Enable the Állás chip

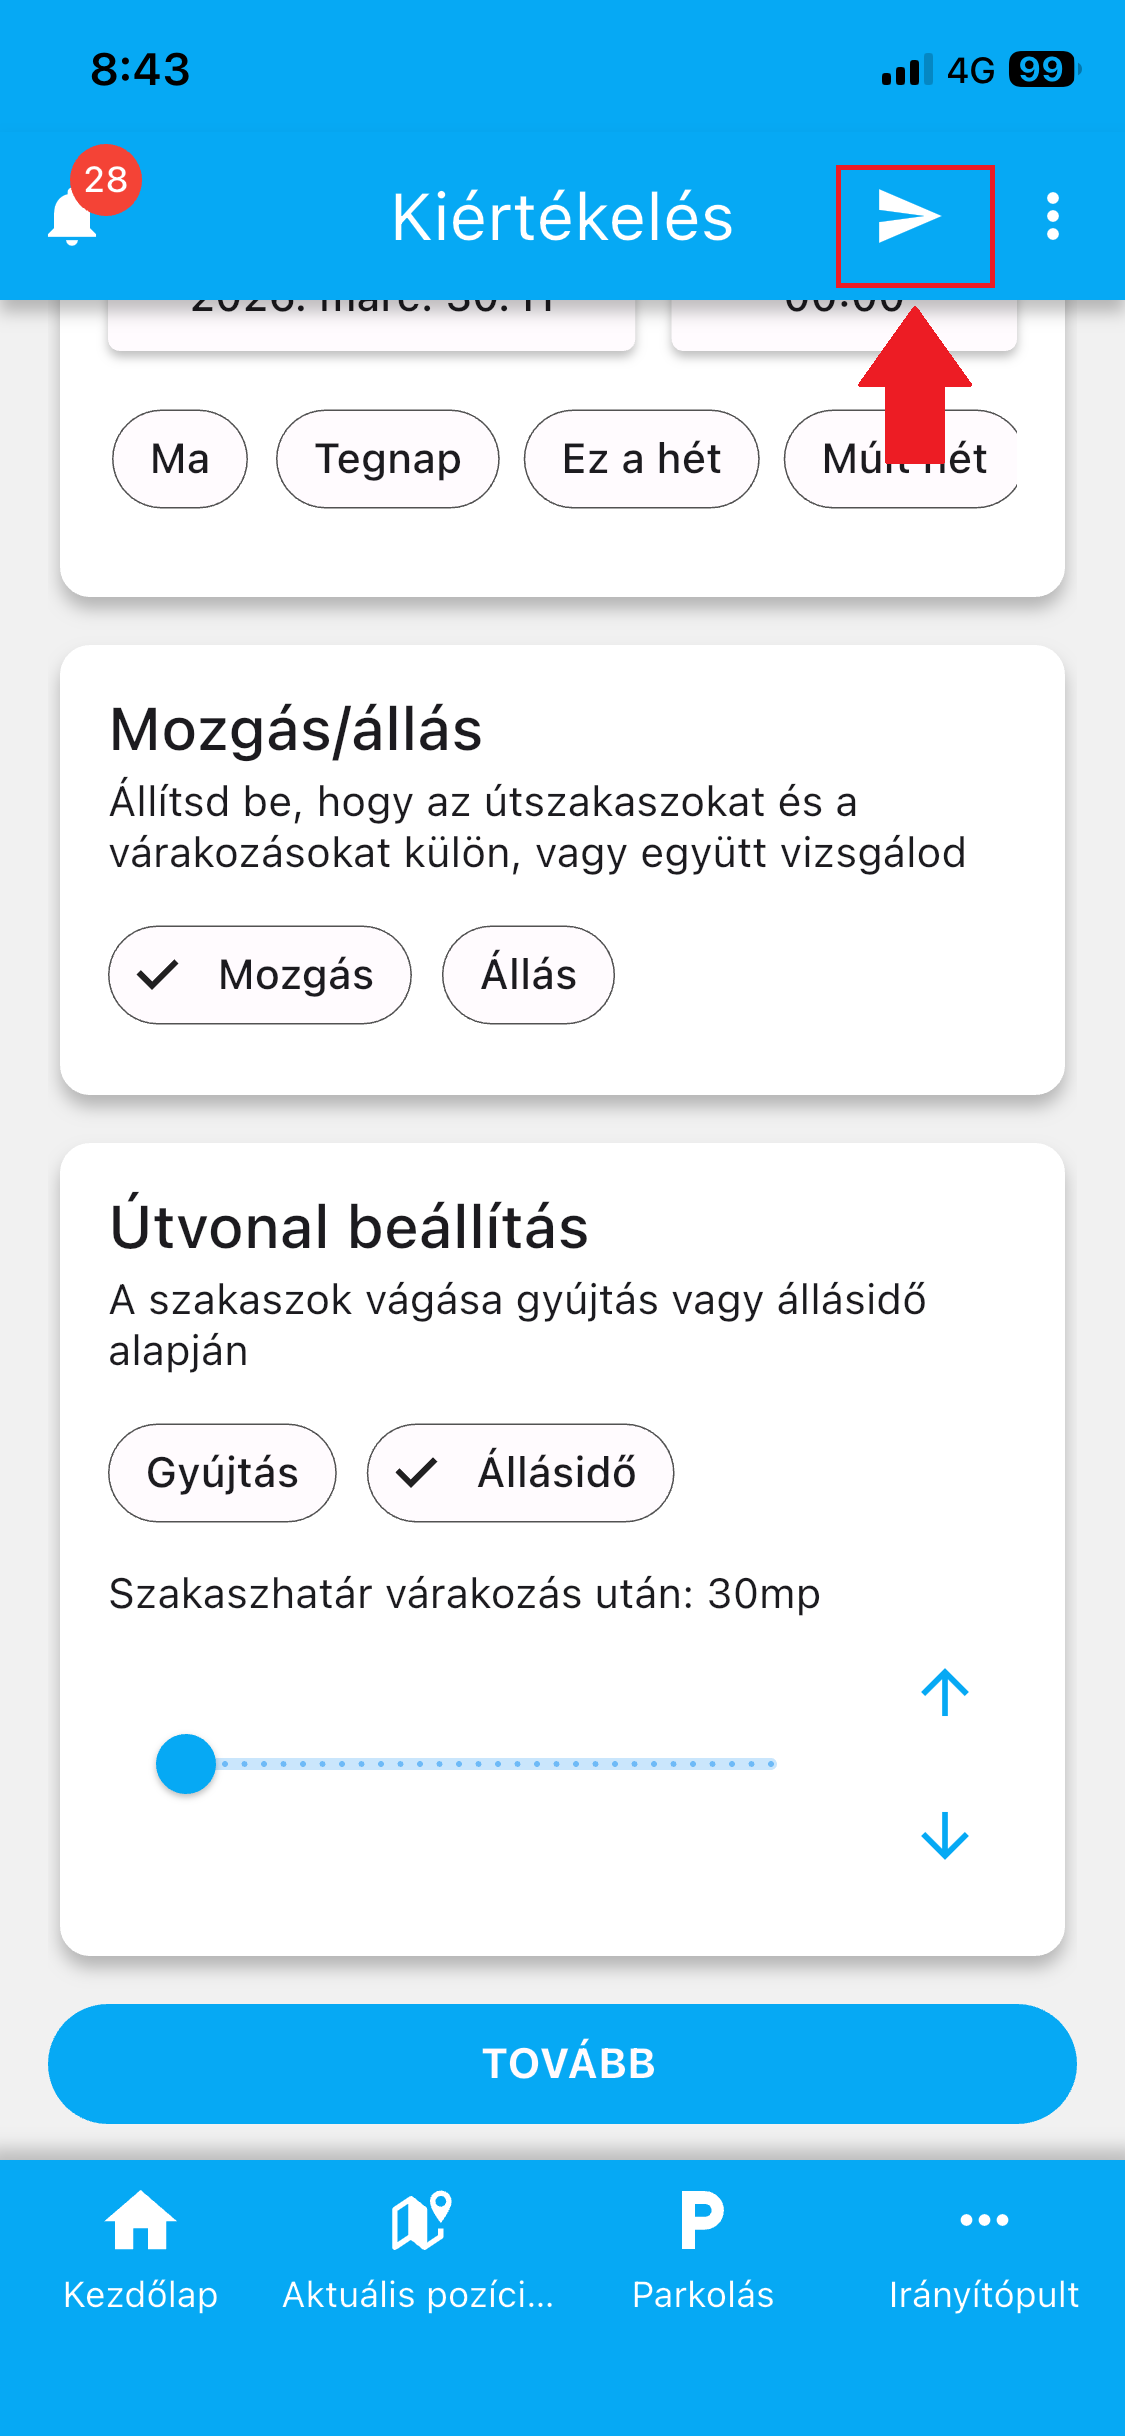click(x=528, y=975)
